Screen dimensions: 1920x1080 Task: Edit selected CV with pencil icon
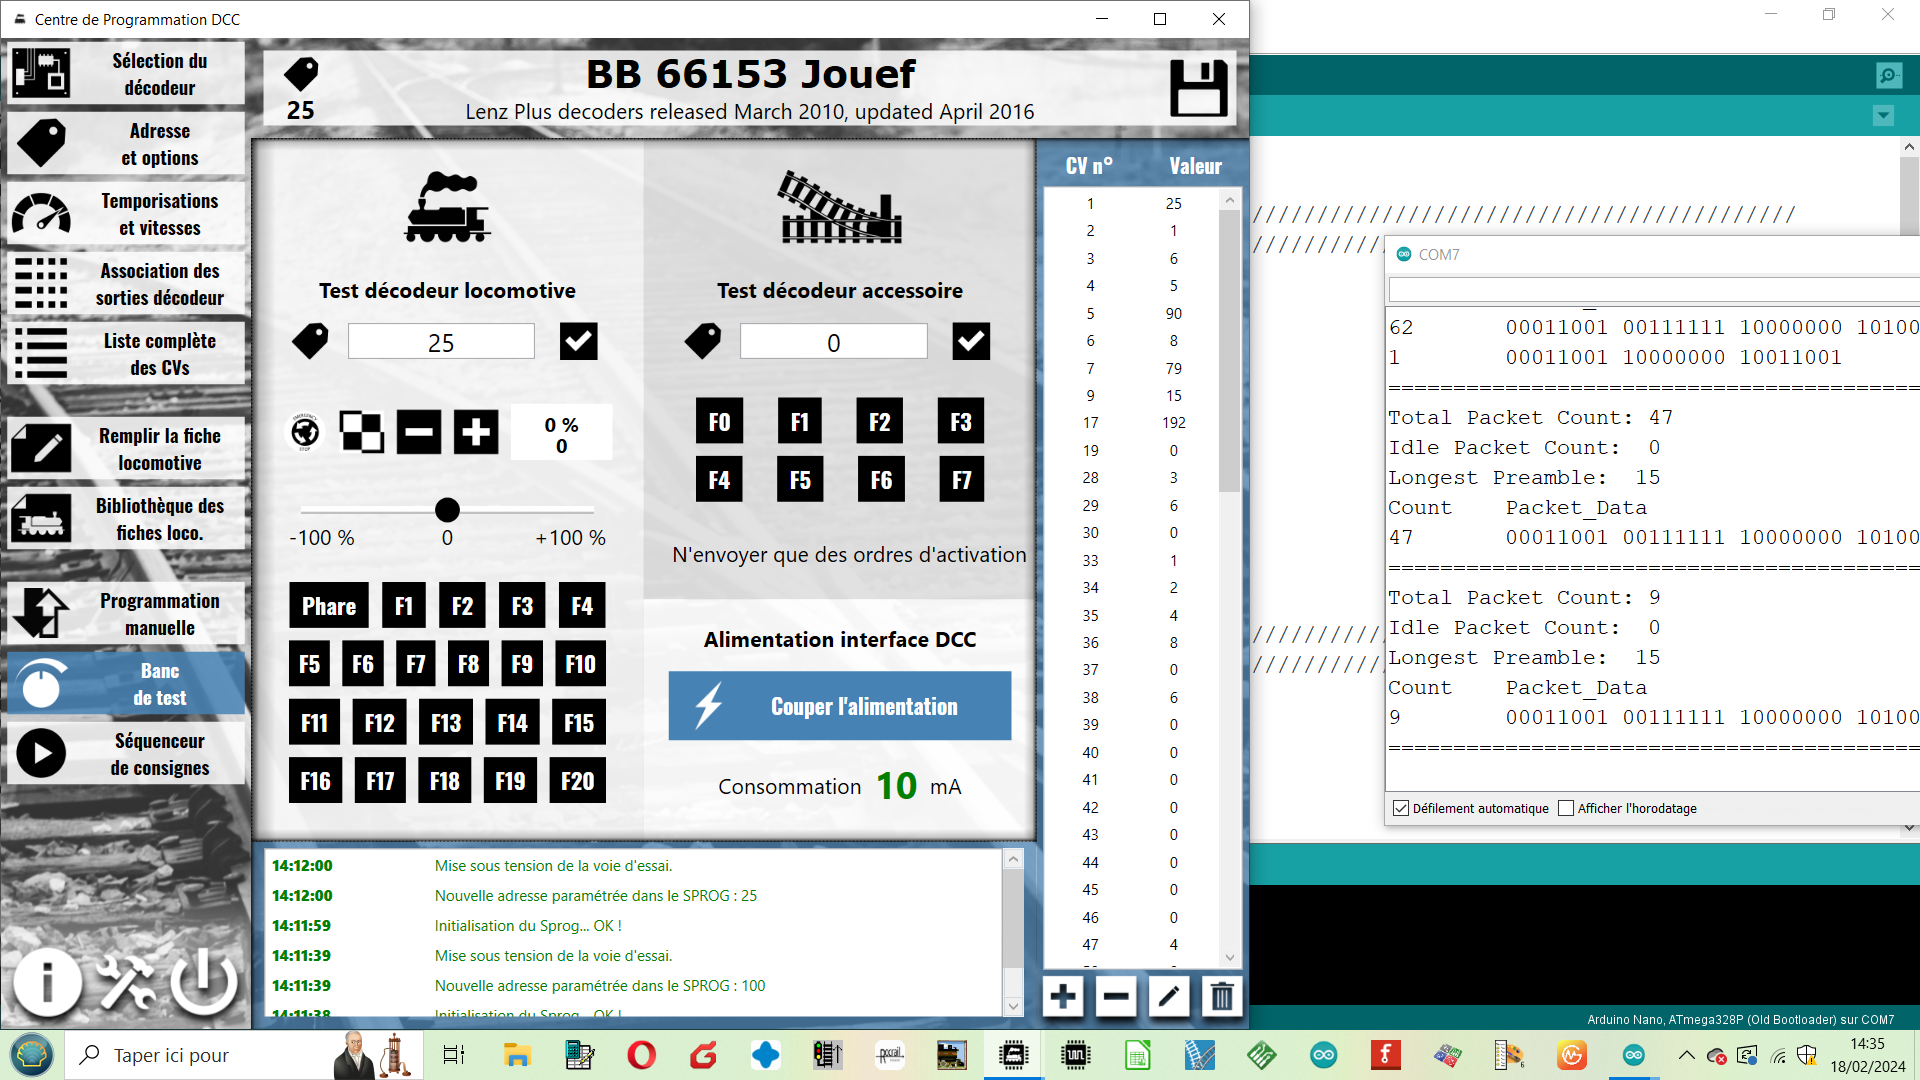click(1169, 996)
